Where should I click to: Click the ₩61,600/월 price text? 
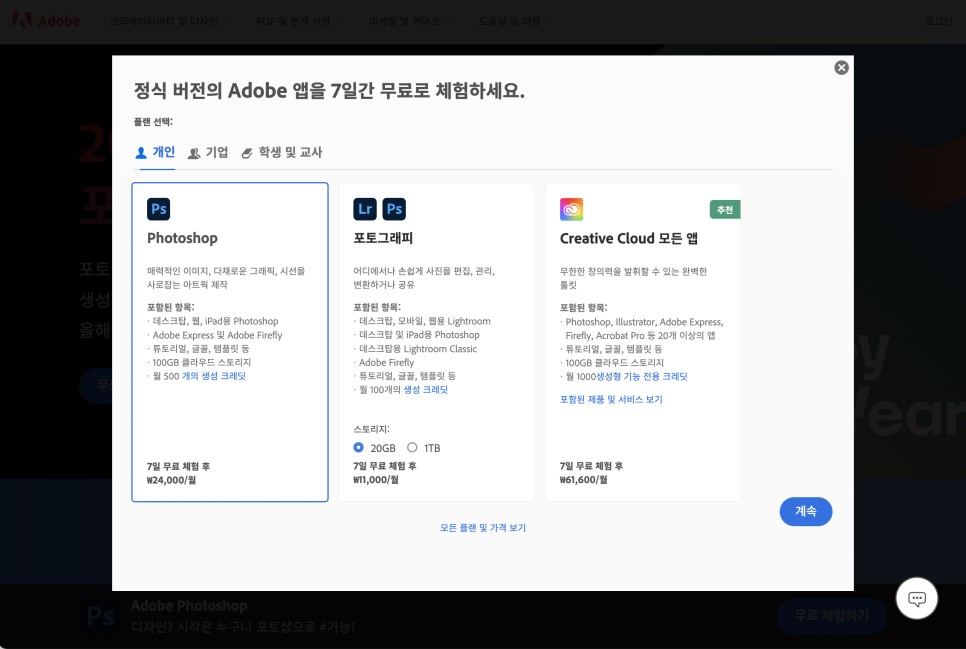(x=583, y=480)
